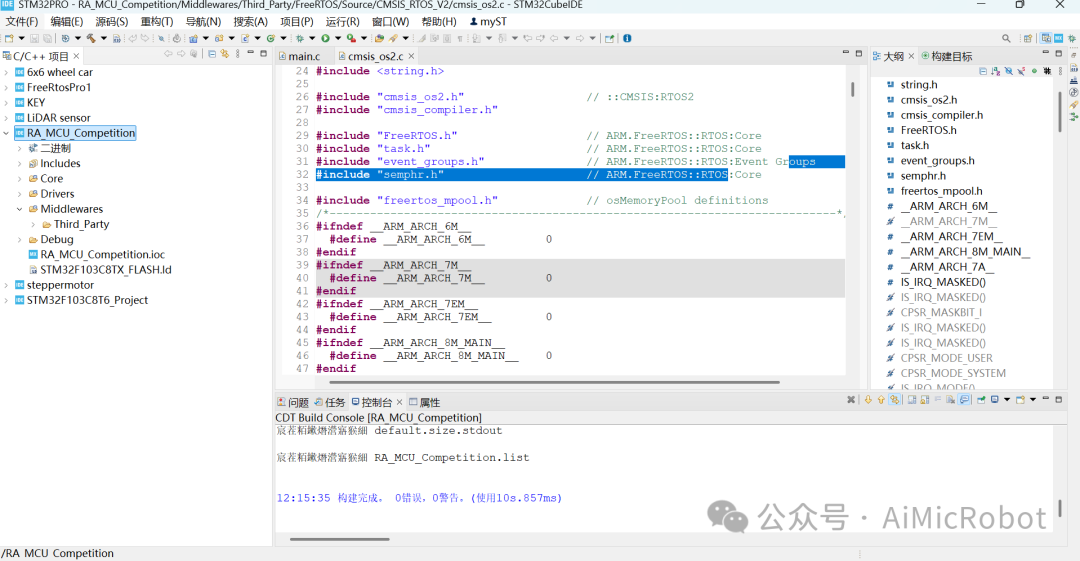
Task: Open project explorer view menu (three dots)
Action: point(238,54)
